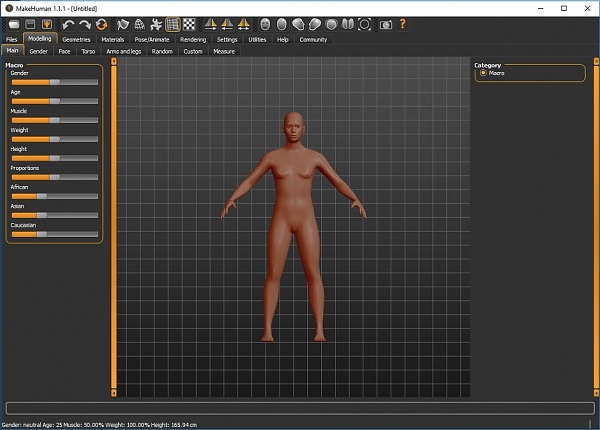Switch to the Rendering tab

point(193,39)
